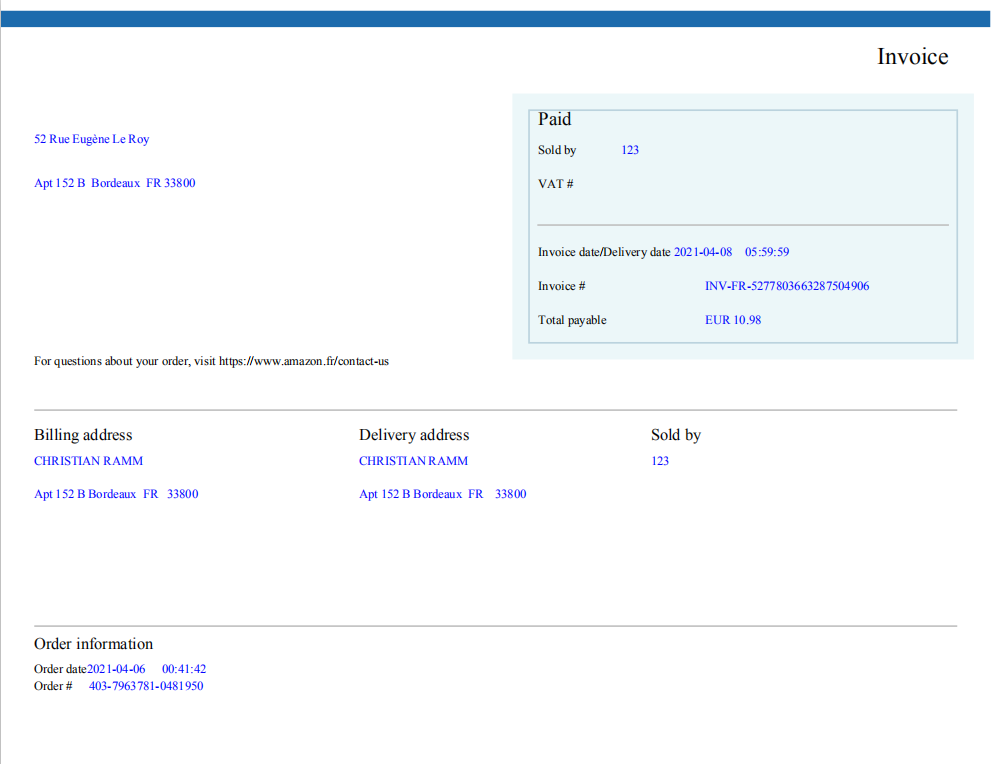991x764 pixels.
Task: Click the invoice time 05:59:59
Action: coord(766,252)
